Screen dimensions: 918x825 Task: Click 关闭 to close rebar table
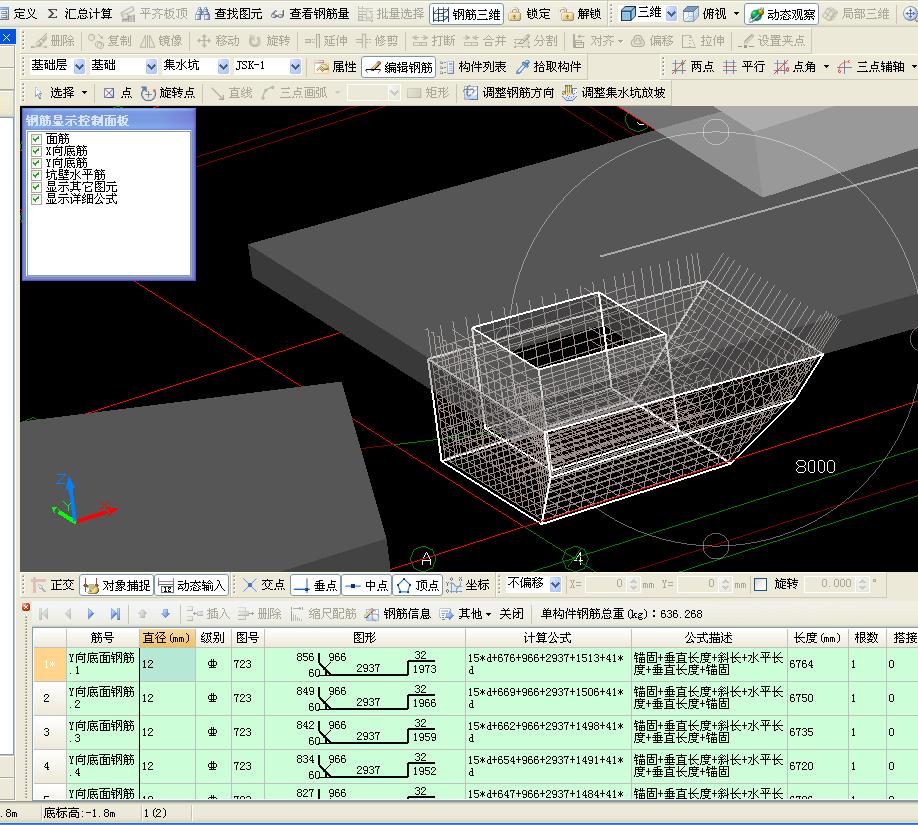pos(511,614)
